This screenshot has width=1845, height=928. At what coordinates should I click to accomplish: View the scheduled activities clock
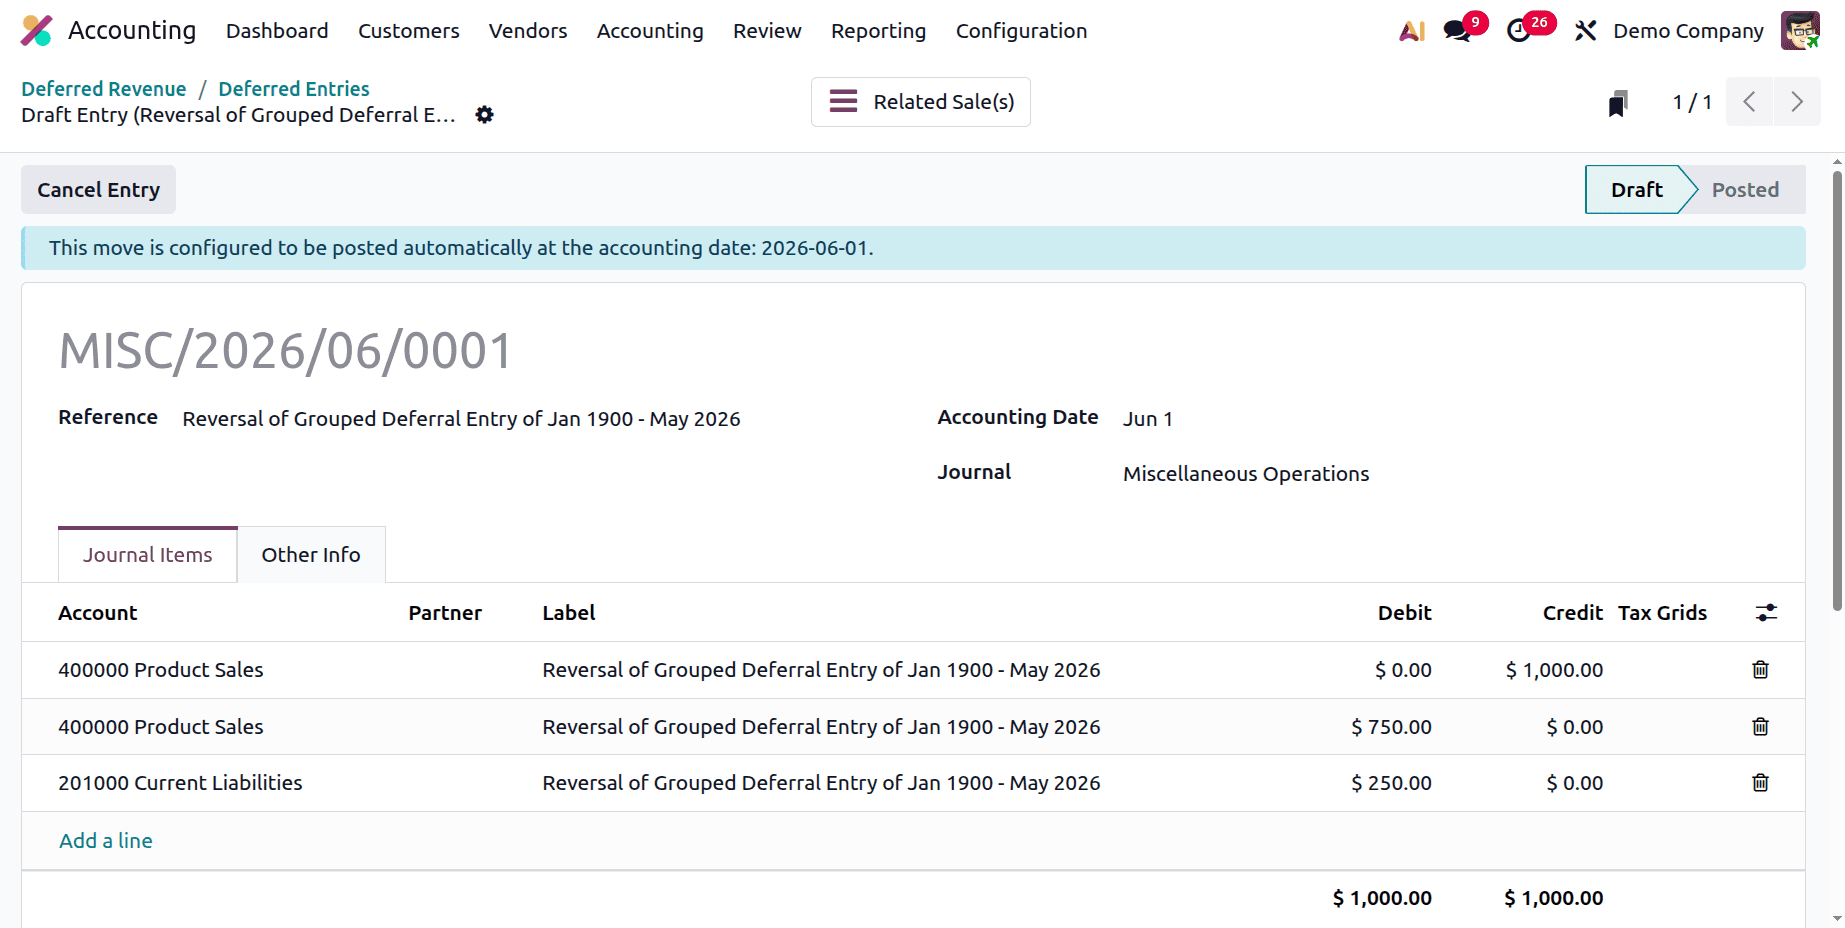[1521, 31]
